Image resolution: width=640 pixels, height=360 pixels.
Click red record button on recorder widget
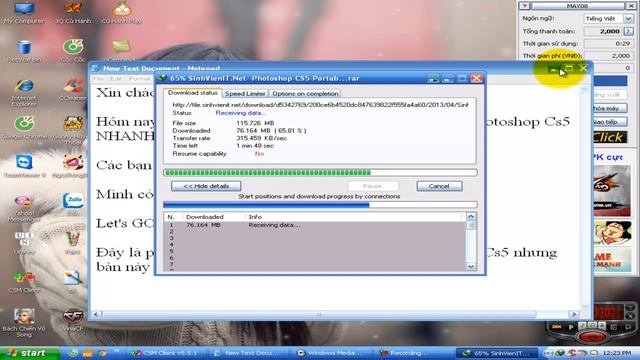pyautogui.click(x=592, y=338)
